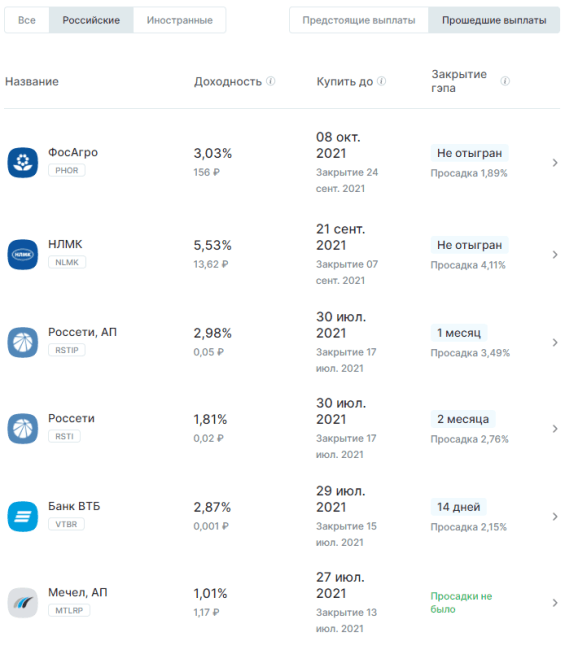Click the Закрытие гэпа column header
The height and width of the screenshot is (650, 565).
coord(459,81)
